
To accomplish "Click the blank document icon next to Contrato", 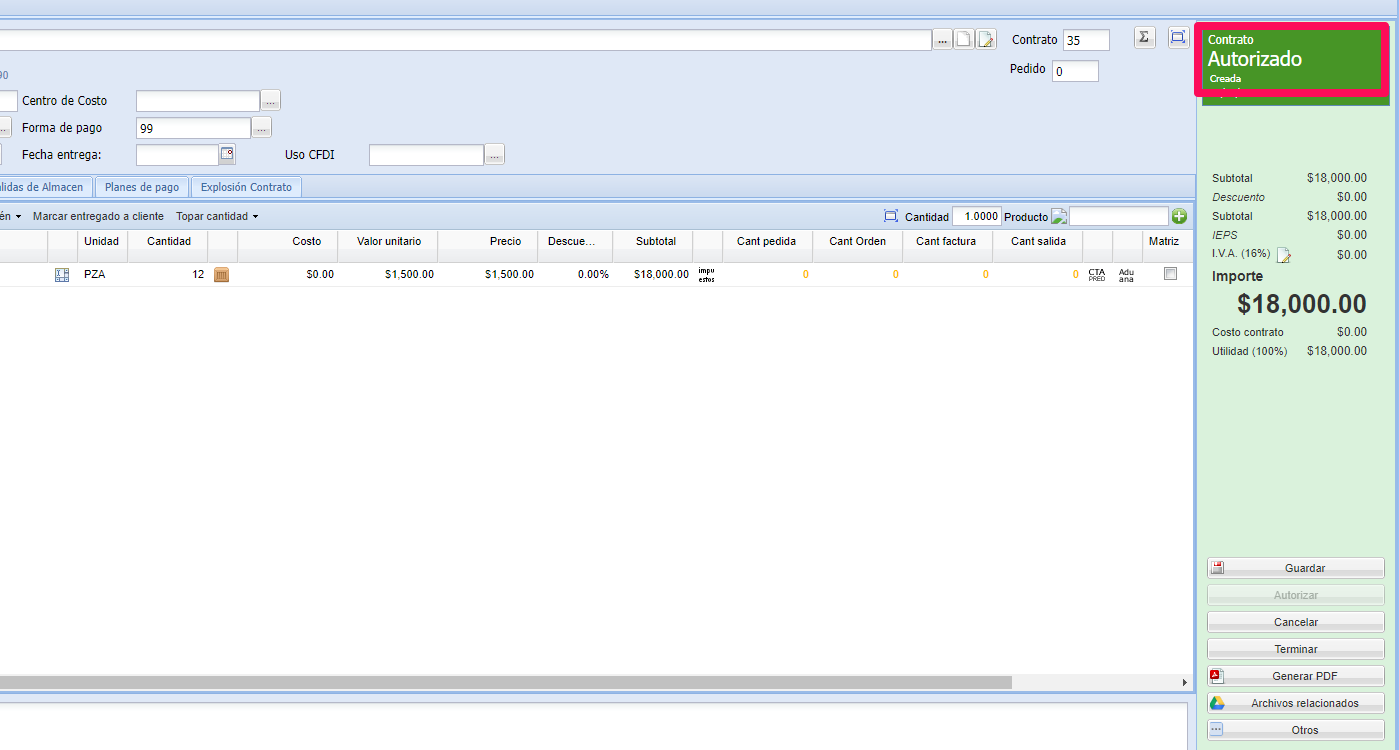I will point(964,40).
